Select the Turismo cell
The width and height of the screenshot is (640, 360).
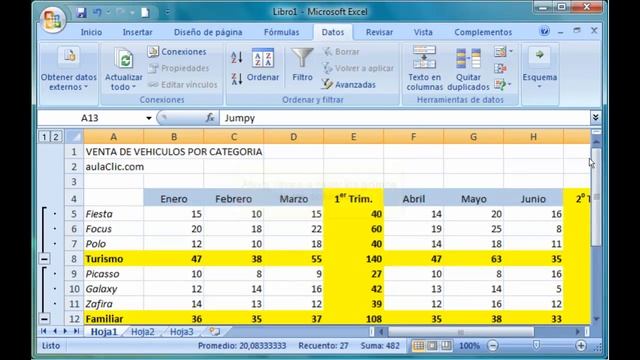113,259
